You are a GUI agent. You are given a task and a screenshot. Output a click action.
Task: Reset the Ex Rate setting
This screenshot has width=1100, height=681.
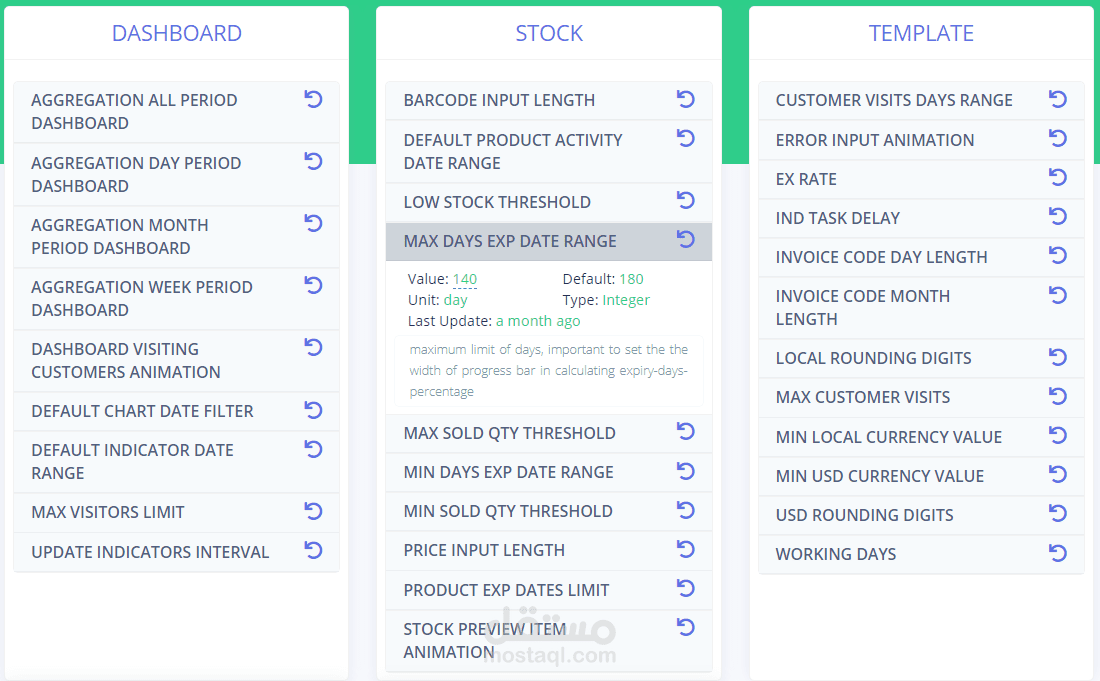pos(1057,178)
